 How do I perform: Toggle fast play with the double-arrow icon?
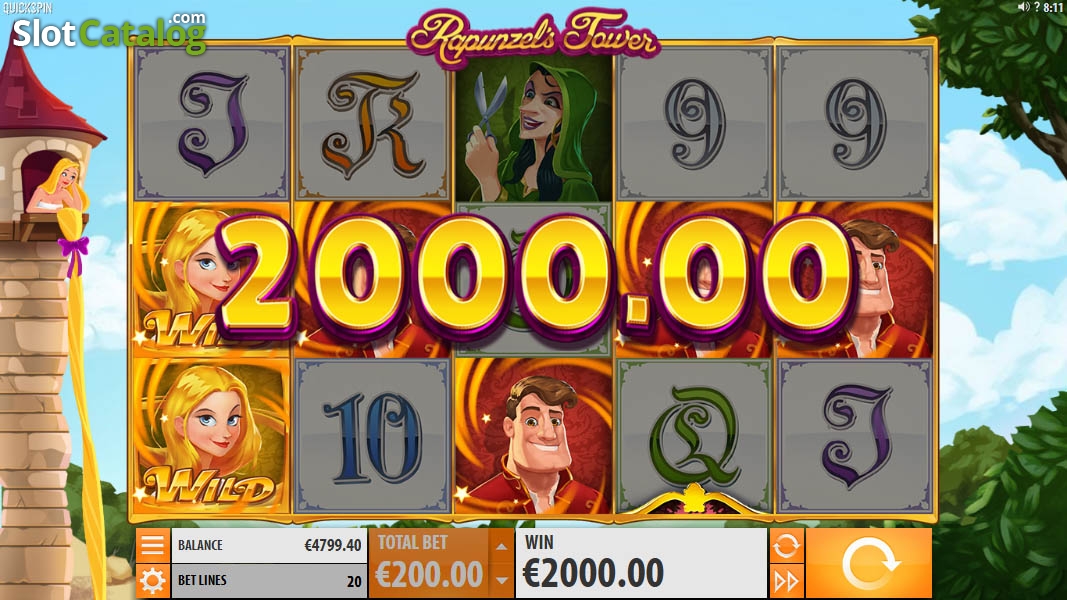coord(786,581)
